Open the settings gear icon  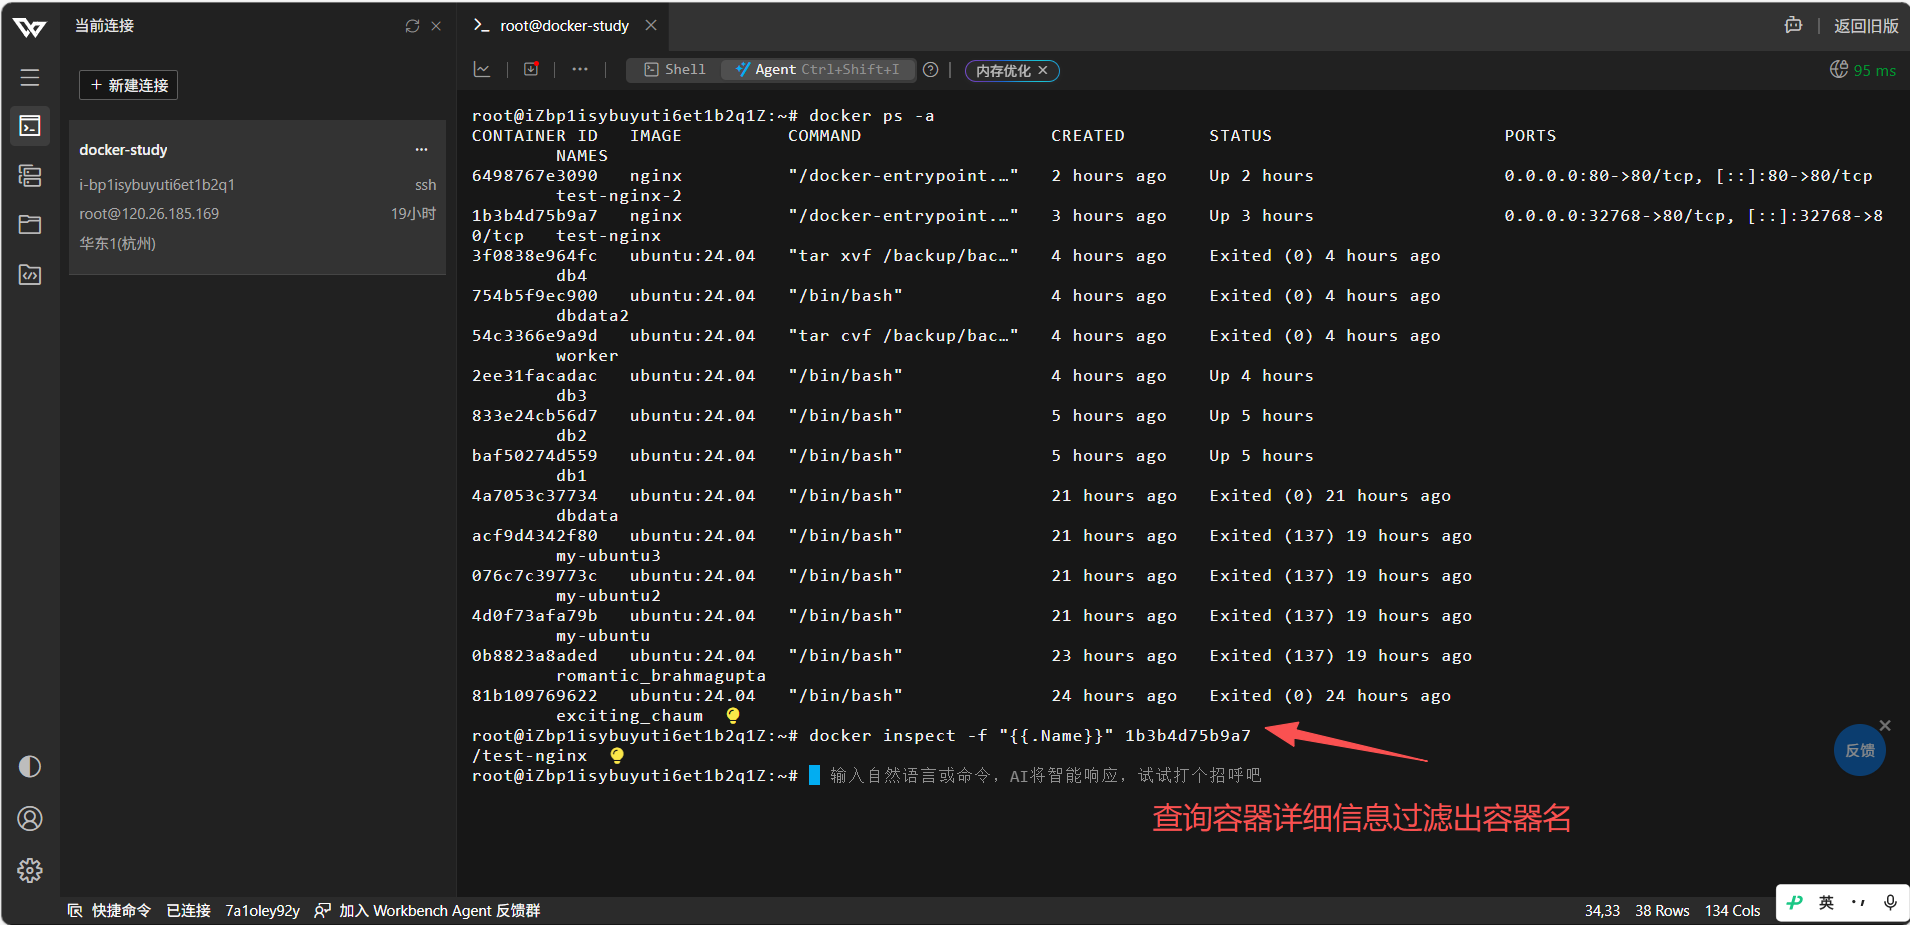[x=30, y=870]
